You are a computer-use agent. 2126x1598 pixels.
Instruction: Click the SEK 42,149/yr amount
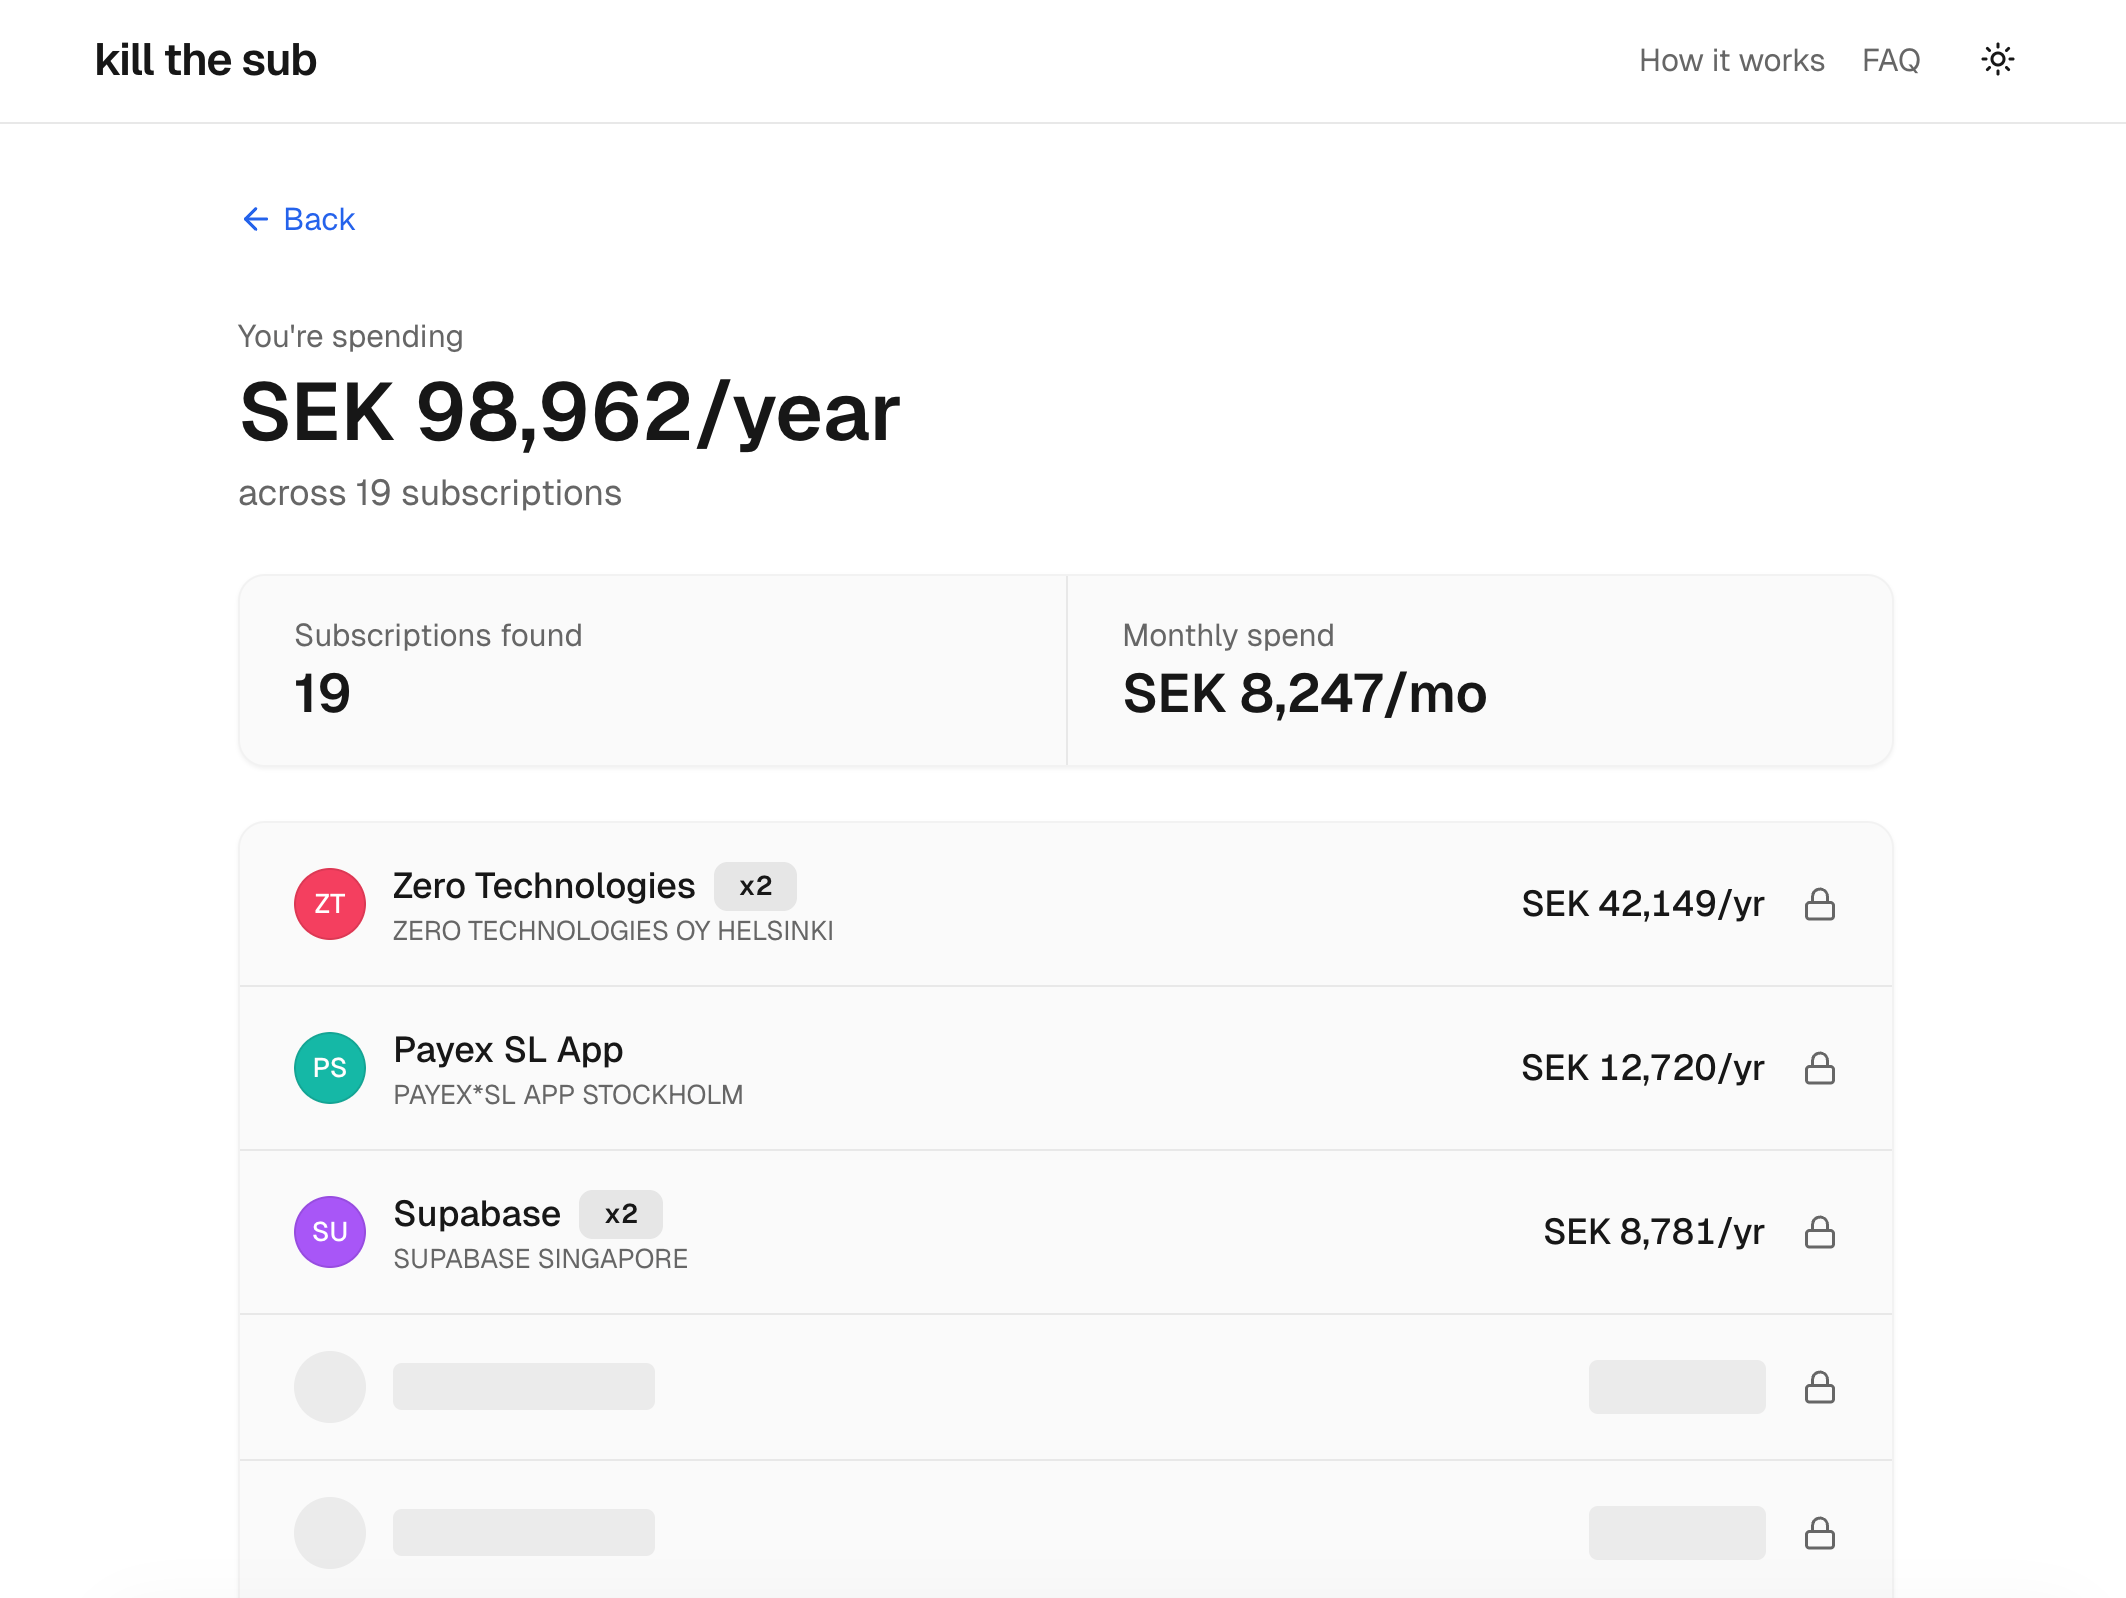pyautogui.click(x=1642, y=904)
